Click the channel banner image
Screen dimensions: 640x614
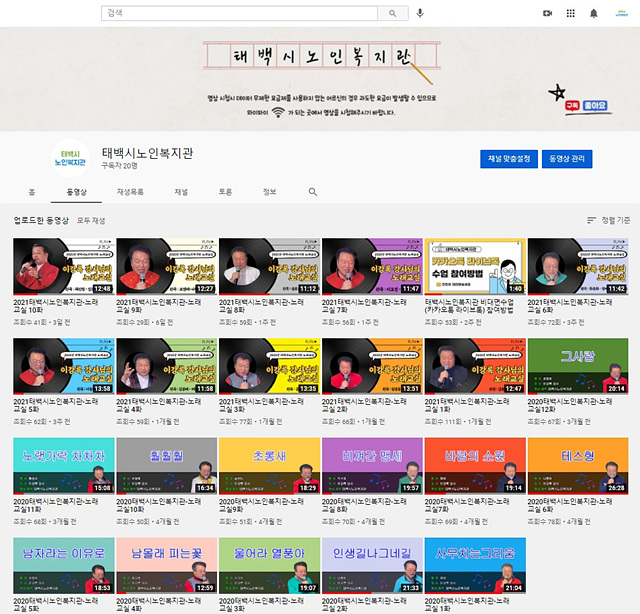pyautogui.click(x=320, y=79)
